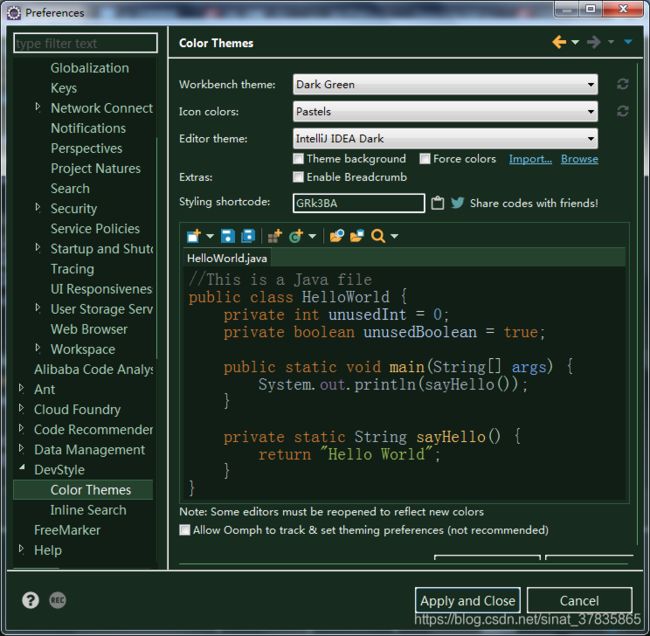This screenshot has width=650, height=636.
Task: Click the Styling shortcode input field
Action: (x=359, y=203)
